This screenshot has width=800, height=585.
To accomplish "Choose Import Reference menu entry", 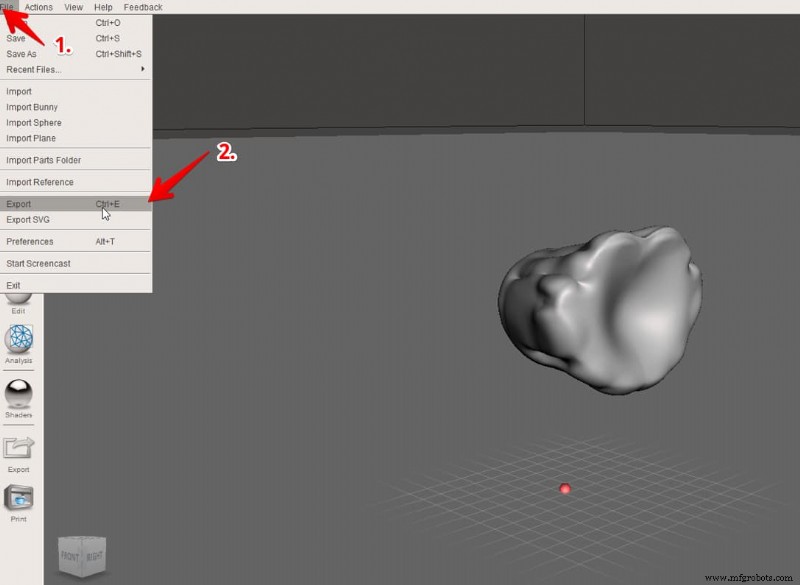I will point(76,182).
